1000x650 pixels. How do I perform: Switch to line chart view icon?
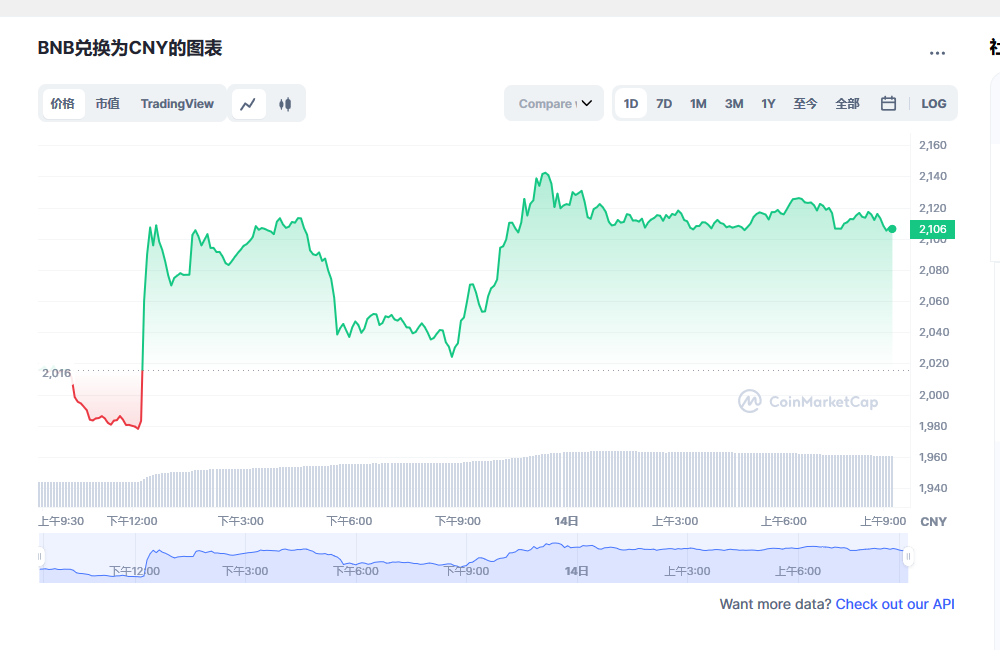click(249, 104)
